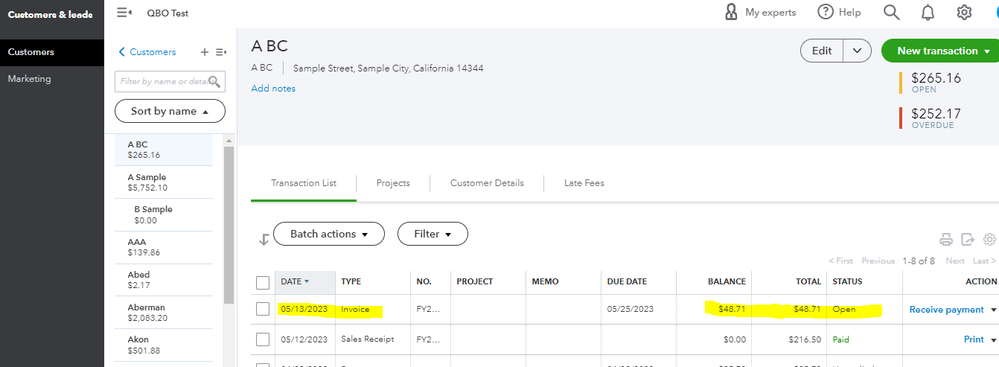This screenshot has height=367, width=999.
Task: Select all transactions header checkbox
Action: pyautogui.click(x=262, y=282)
